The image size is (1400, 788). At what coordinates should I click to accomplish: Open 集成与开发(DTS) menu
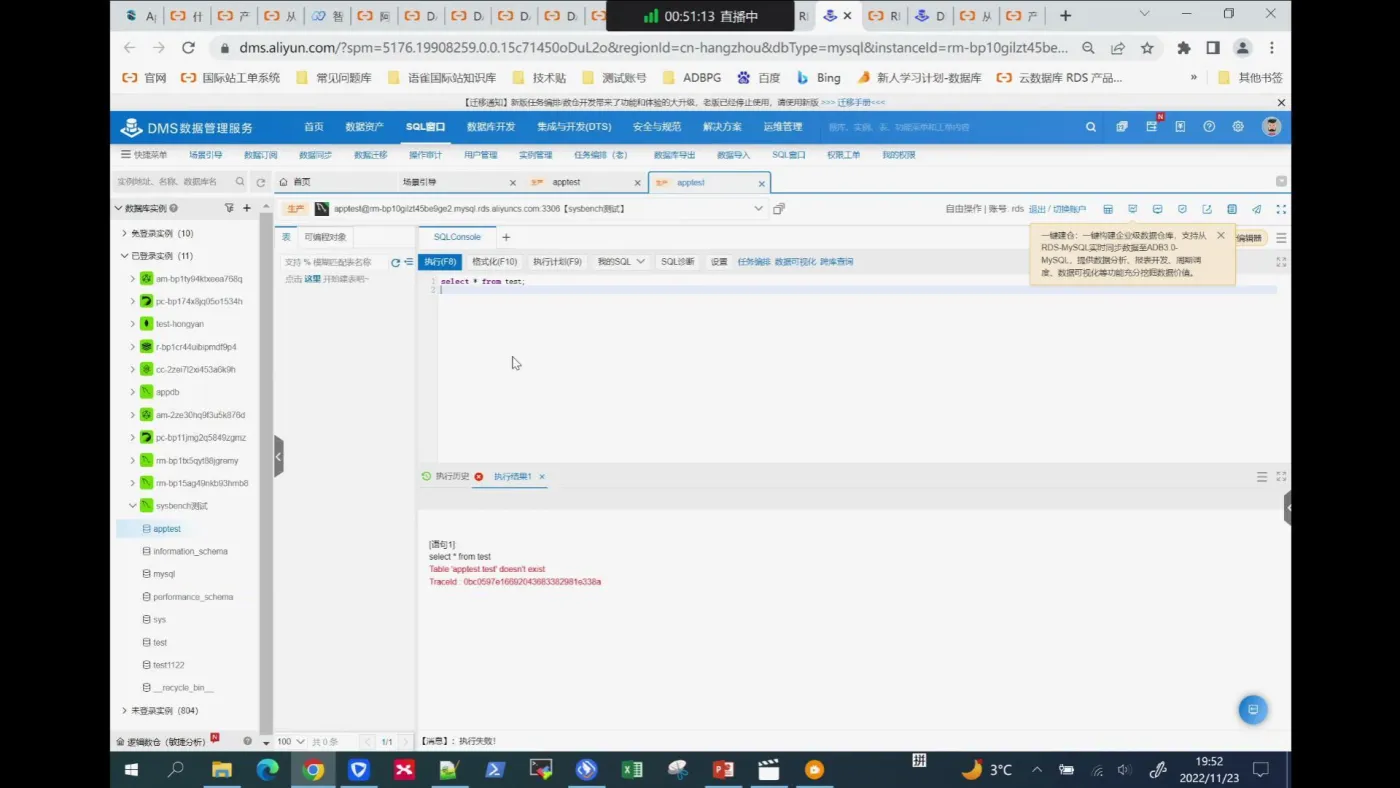[574, 127]
